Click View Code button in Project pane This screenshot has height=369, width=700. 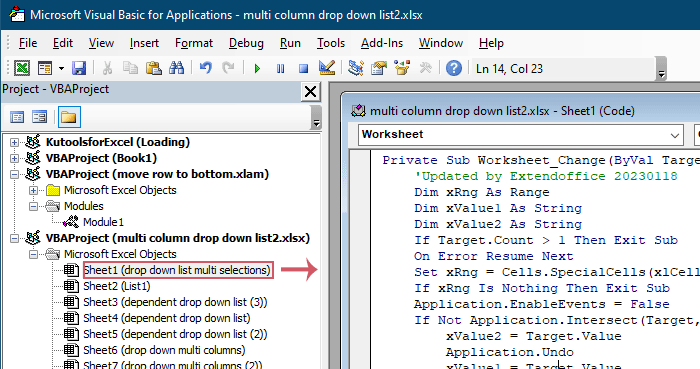[x=17, y=117]
